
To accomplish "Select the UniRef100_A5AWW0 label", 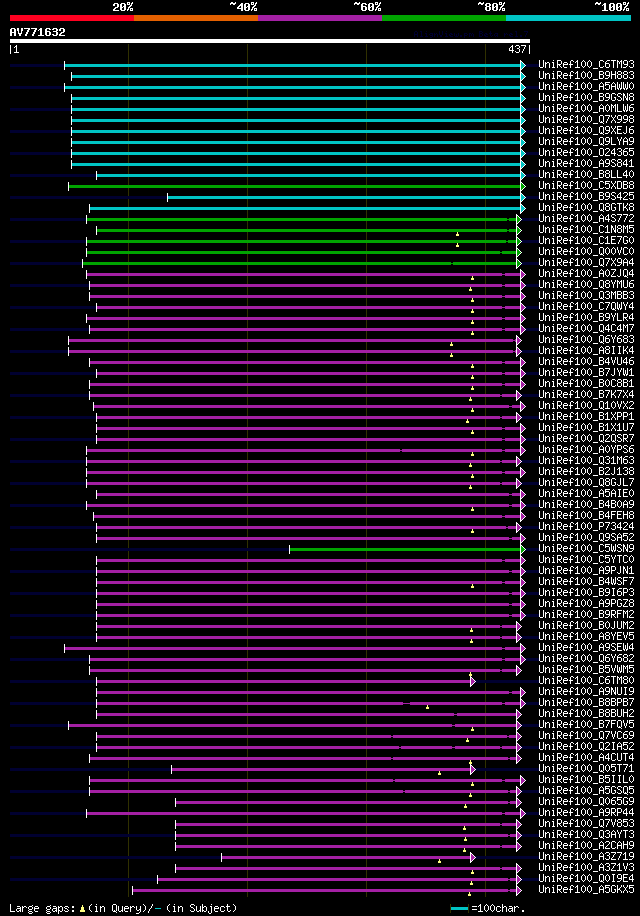I will 586,87.
